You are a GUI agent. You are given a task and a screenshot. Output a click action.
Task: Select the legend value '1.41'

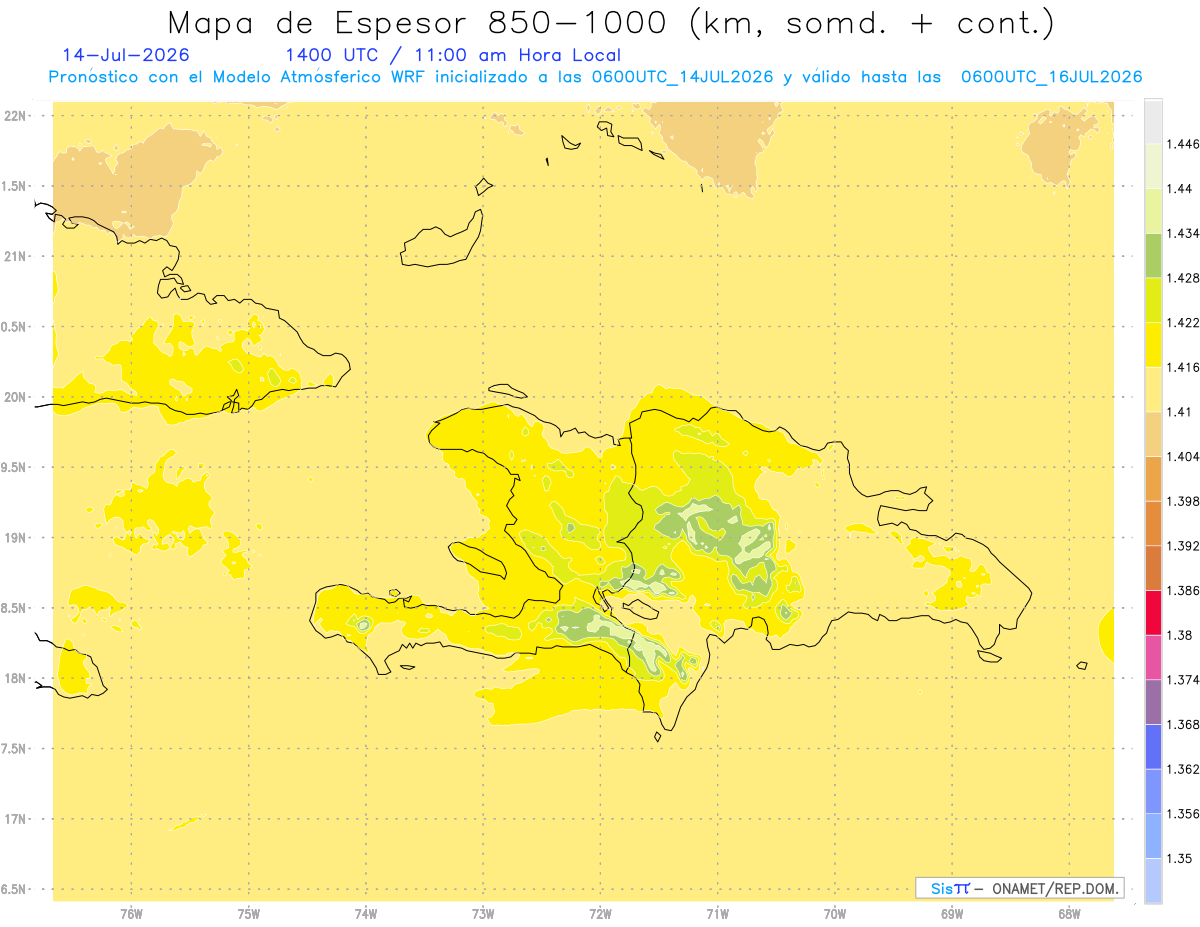pos(1180,412)
